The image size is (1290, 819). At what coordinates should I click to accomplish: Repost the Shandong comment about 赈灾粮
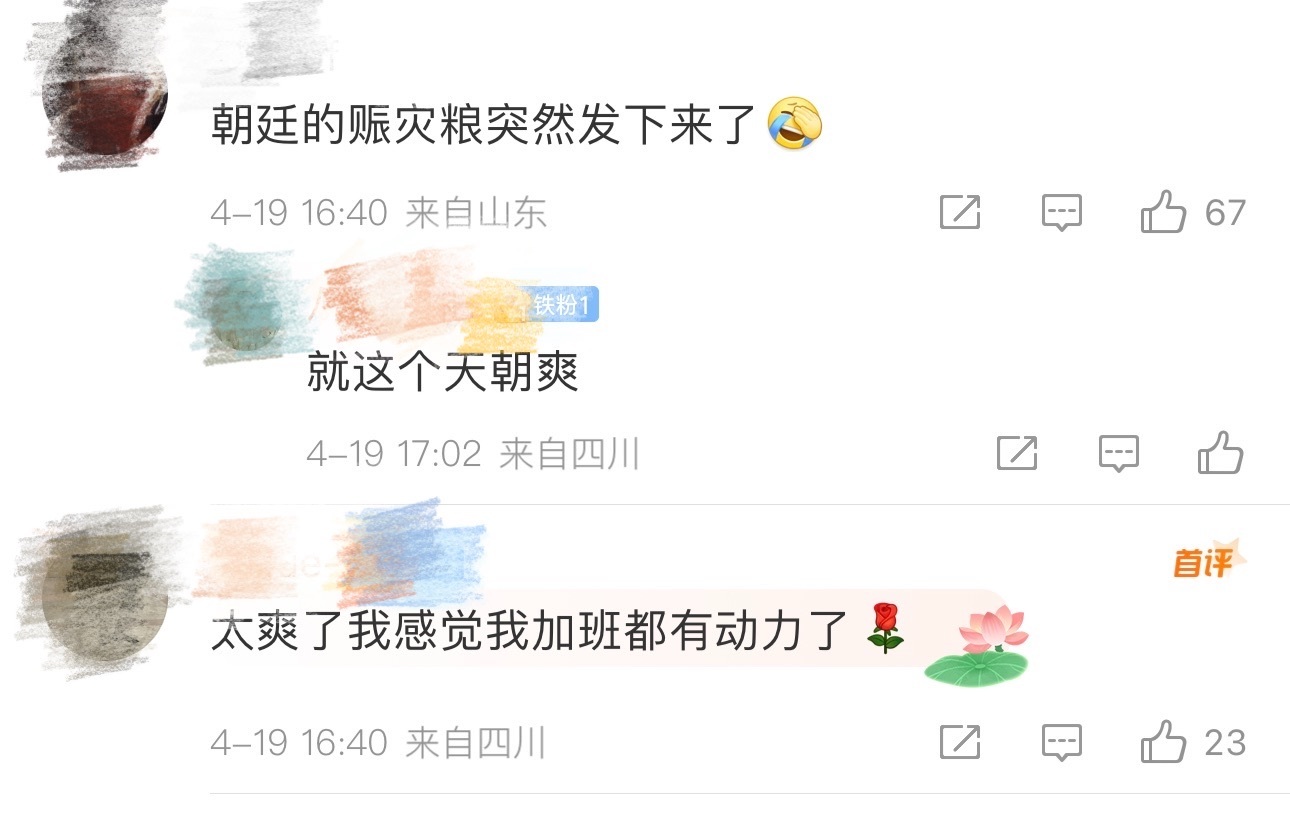pyautogui.click(x=960, y=213)
